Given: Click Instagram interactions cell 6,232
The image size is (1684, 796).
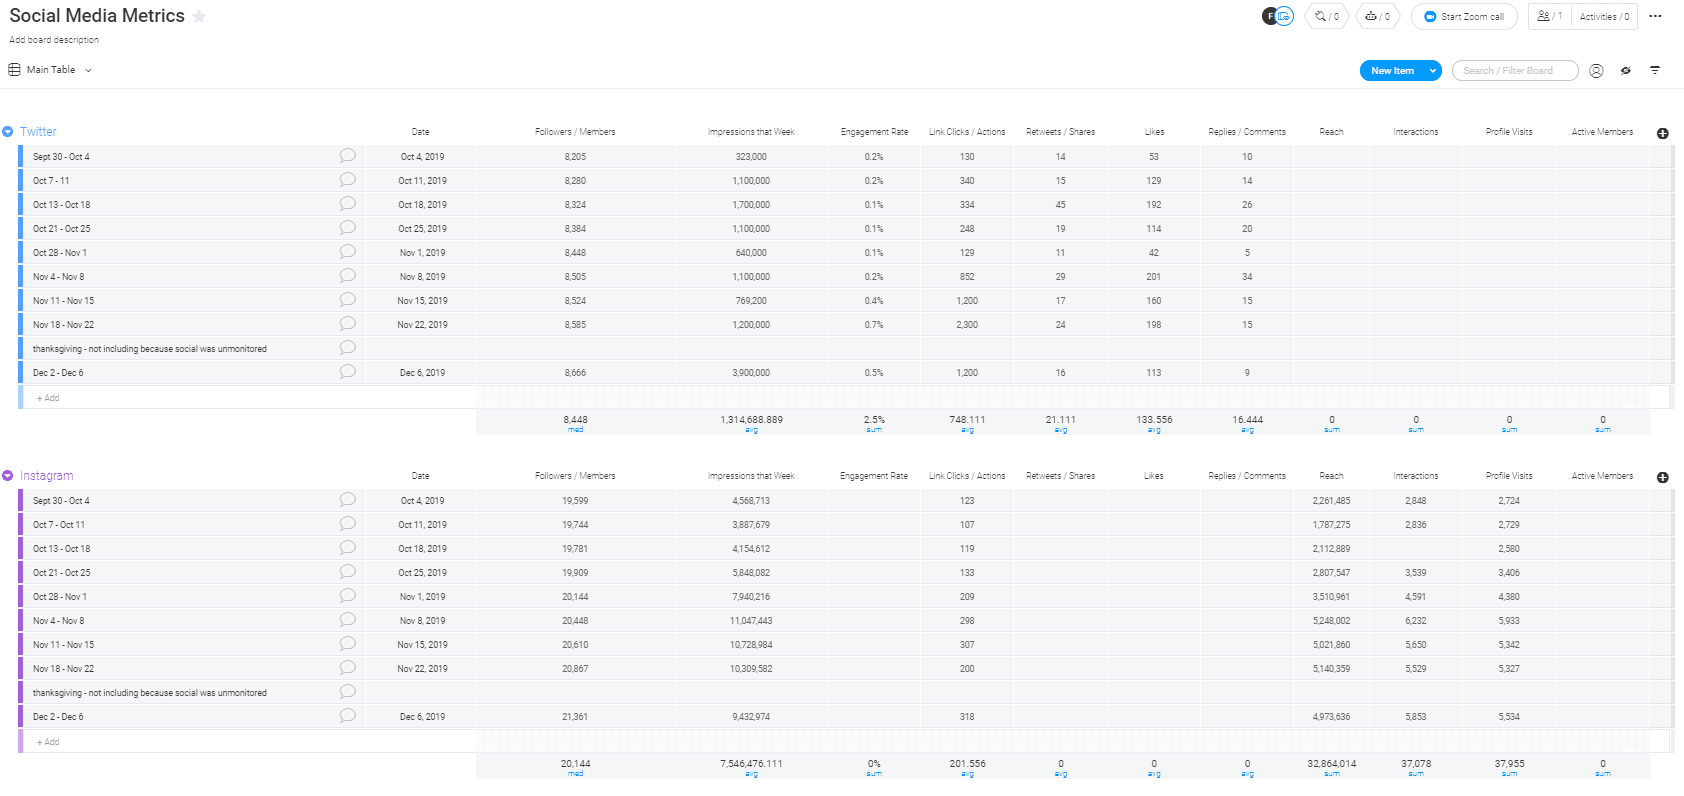Looking at the screenshot, I should click(x=1416, y=620).
